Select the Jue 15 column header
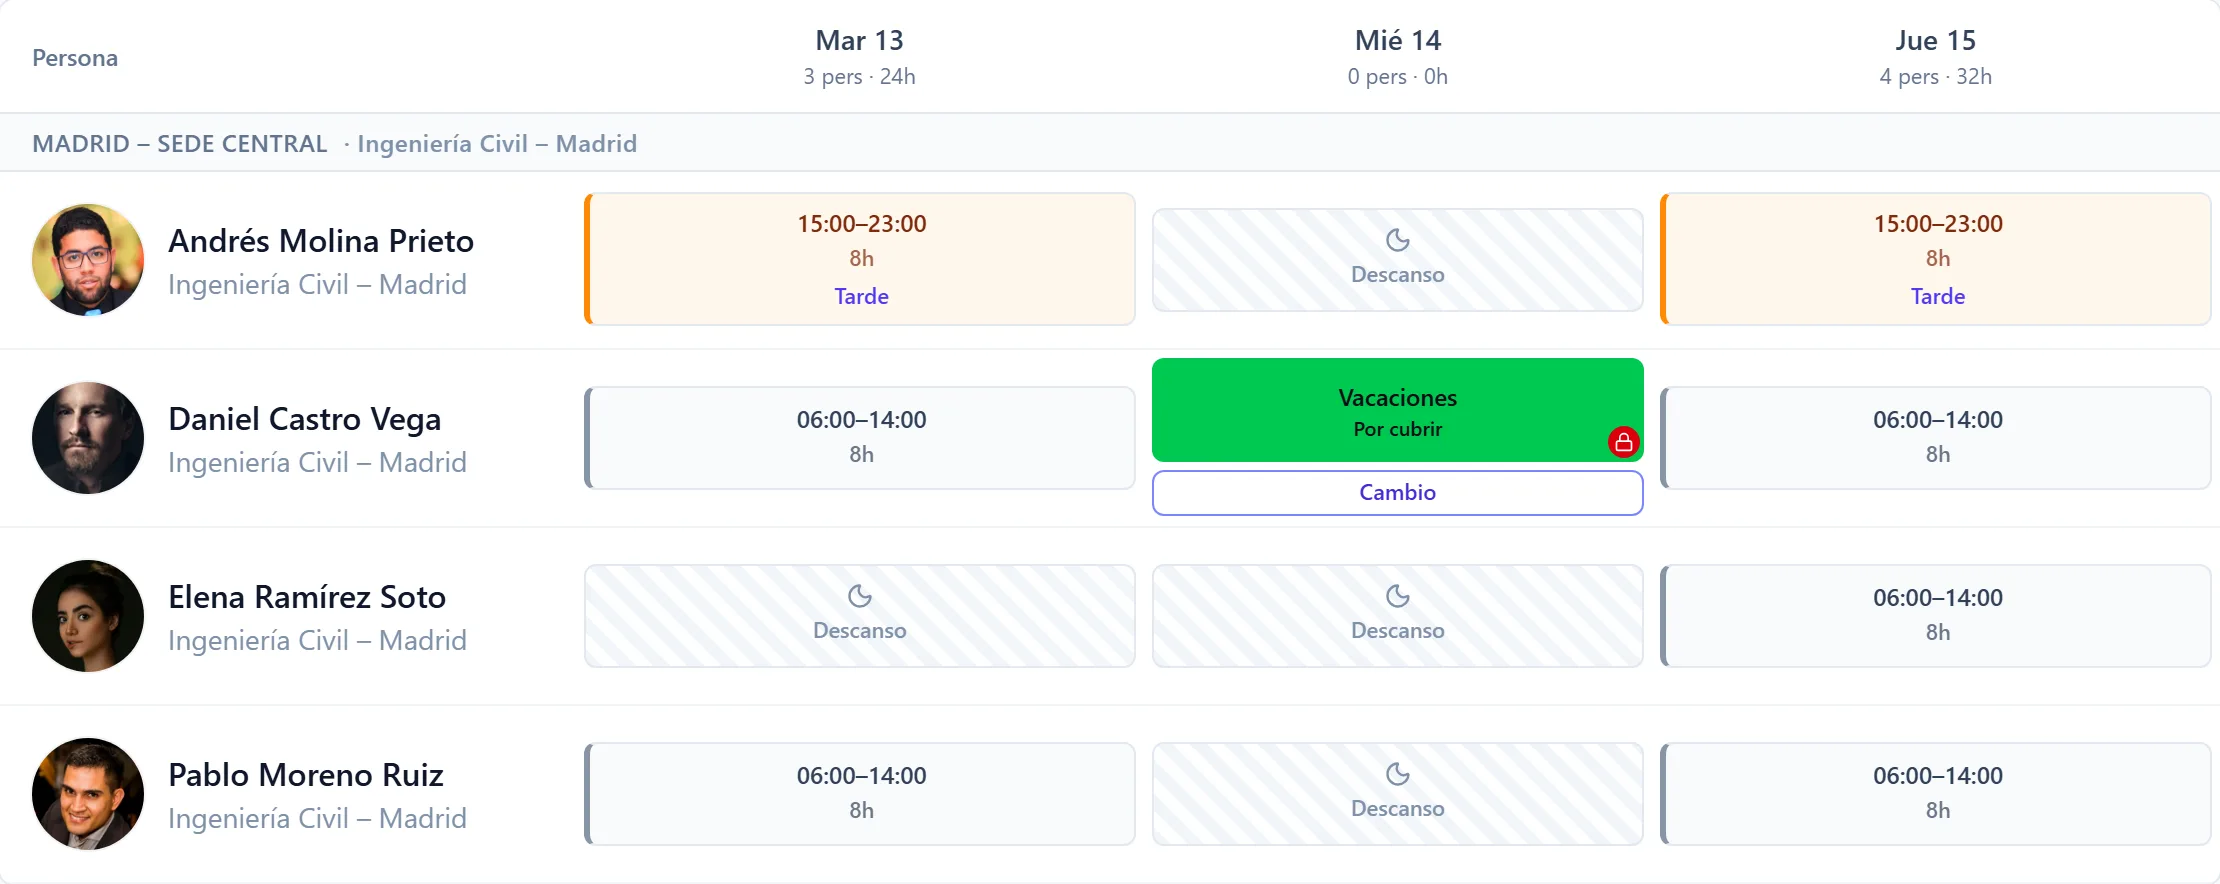2220x884 pixels. pyautogui.click(x=1936, y=57)
